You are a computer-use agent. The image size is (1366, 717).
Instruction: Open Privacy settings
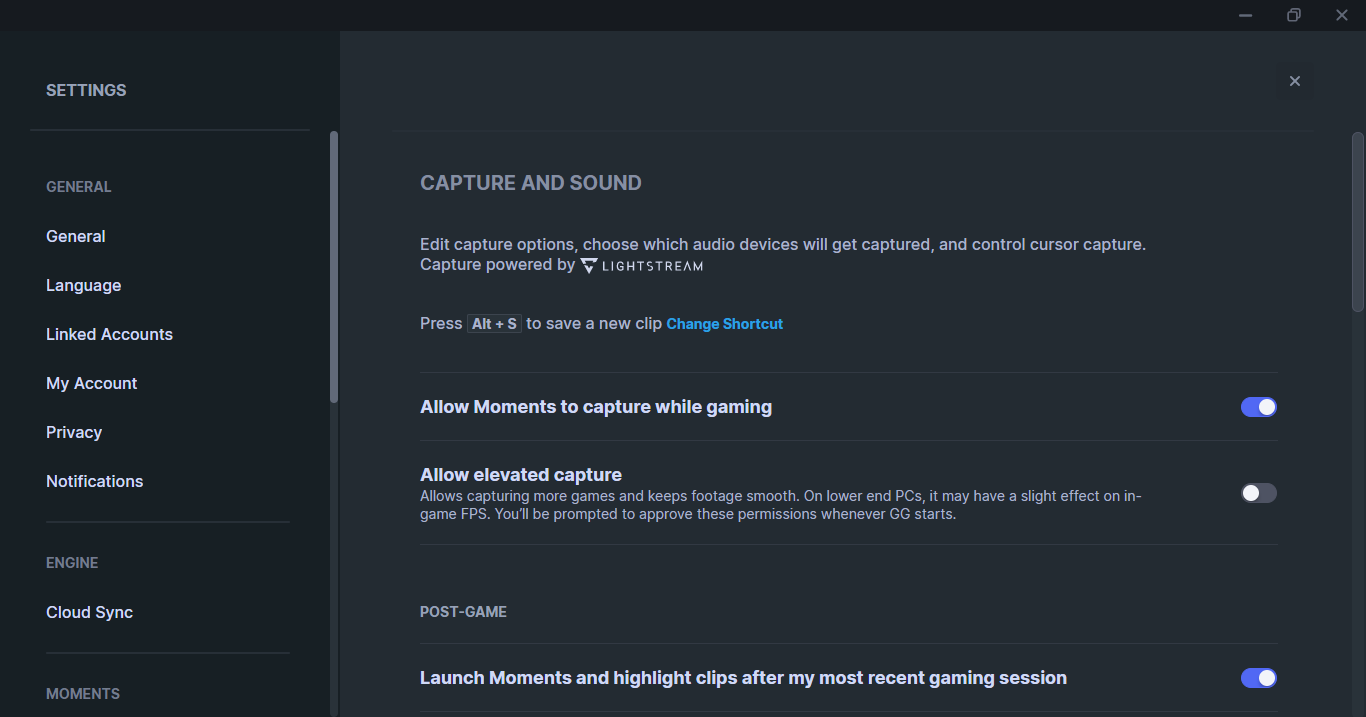(74, 432)
